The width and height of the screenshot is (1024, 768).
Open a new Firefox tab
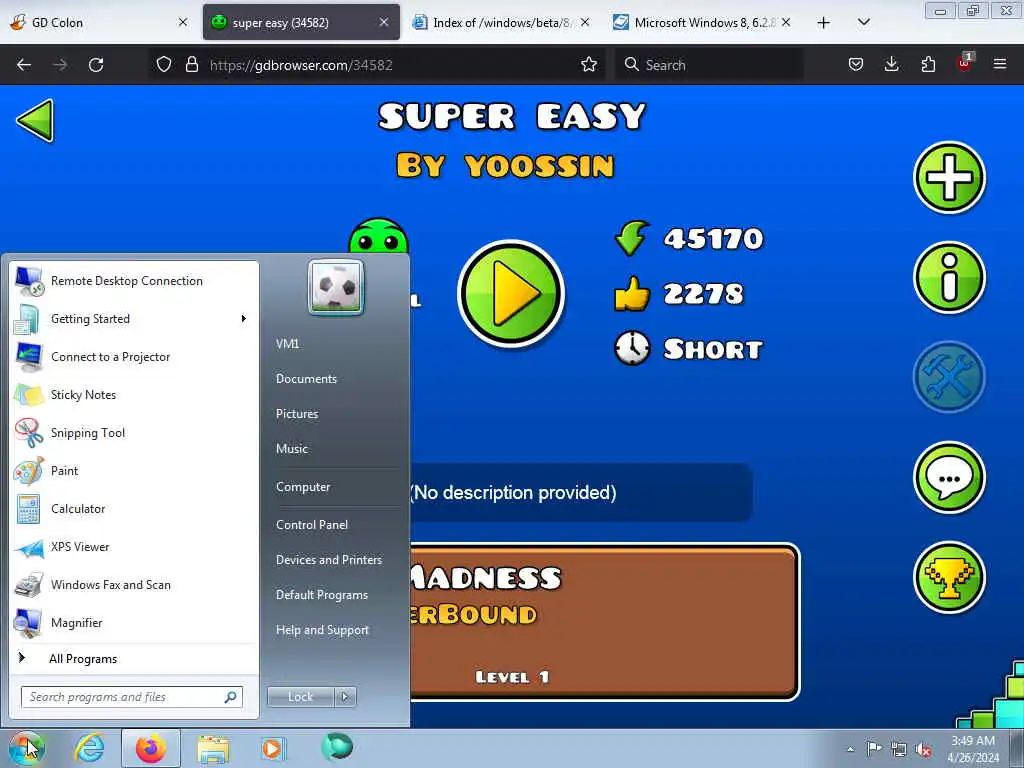tap(824, 23)
